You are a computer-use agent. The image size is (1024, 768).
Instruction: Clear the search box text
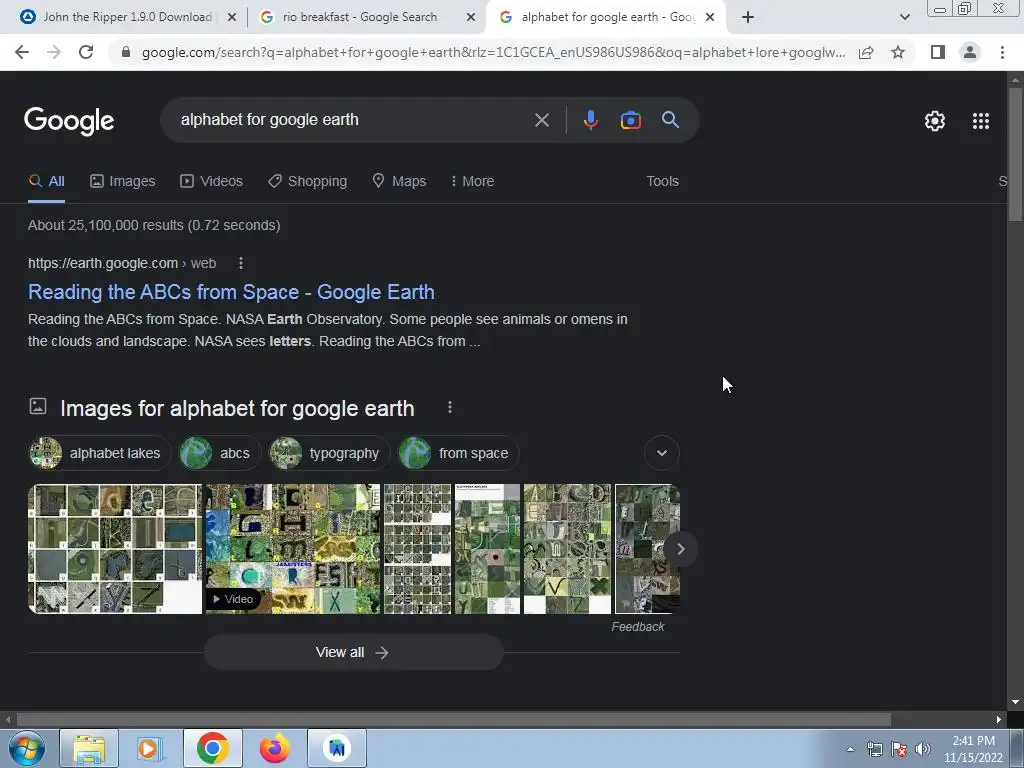541,120
